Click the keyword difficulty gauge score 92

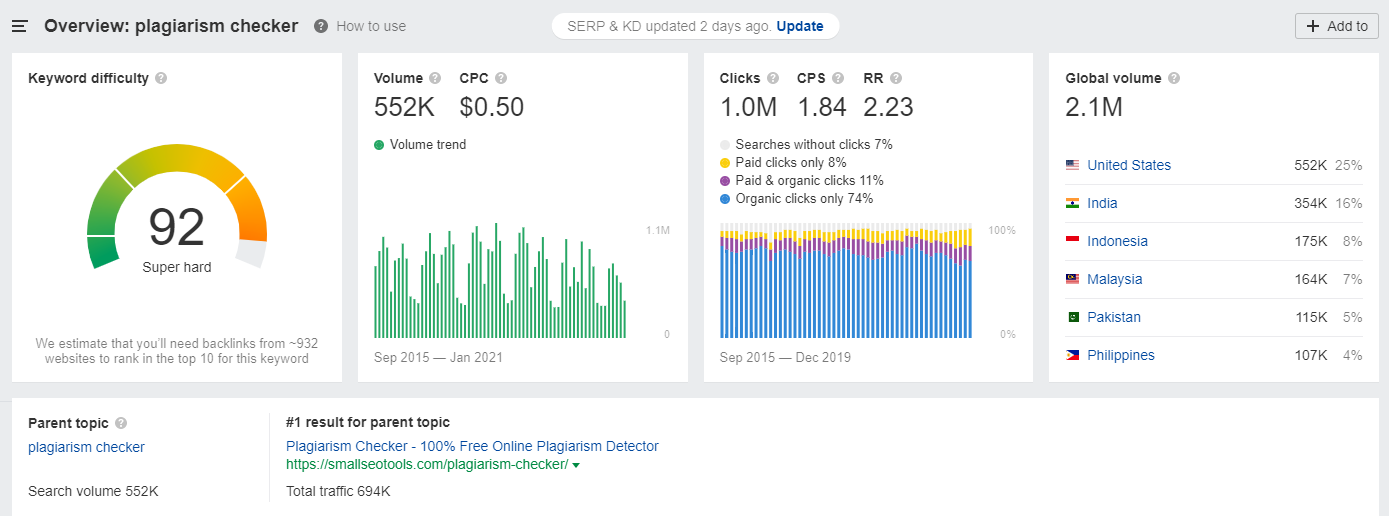pos(177,227)
